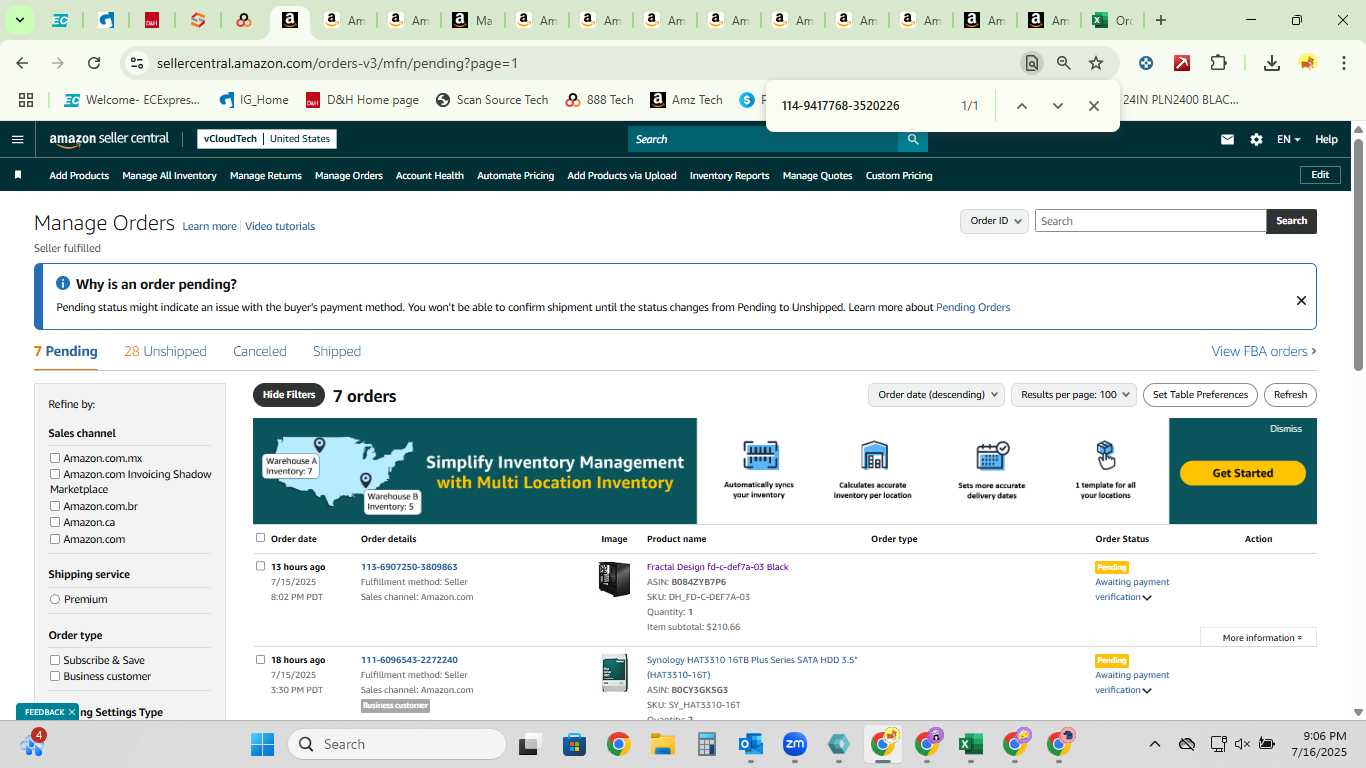Click the magnifier button in the Seller Central search bar
This screenshot has height=768, width=1366.
pyautogui.click(x=912, y=139)
